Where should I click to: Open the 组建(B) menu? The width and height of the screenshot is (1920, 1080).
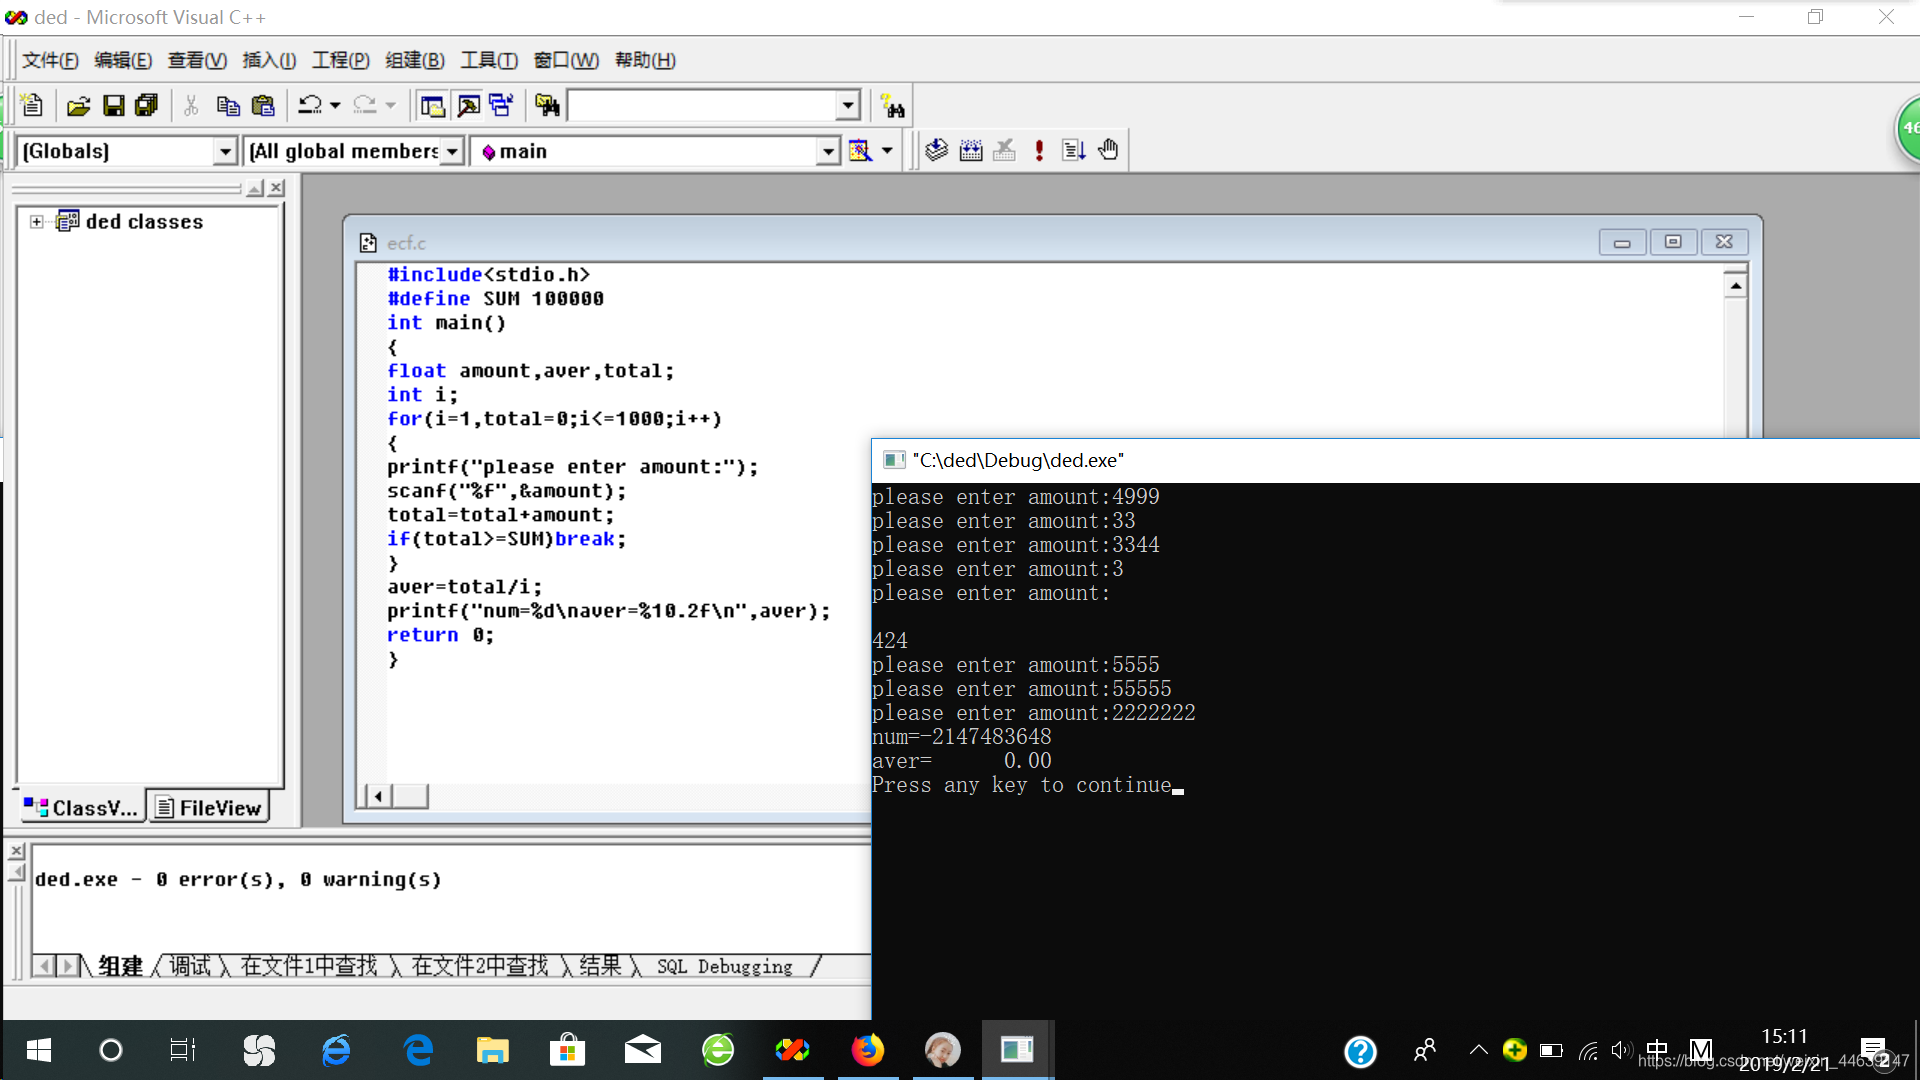click(415, 60)
